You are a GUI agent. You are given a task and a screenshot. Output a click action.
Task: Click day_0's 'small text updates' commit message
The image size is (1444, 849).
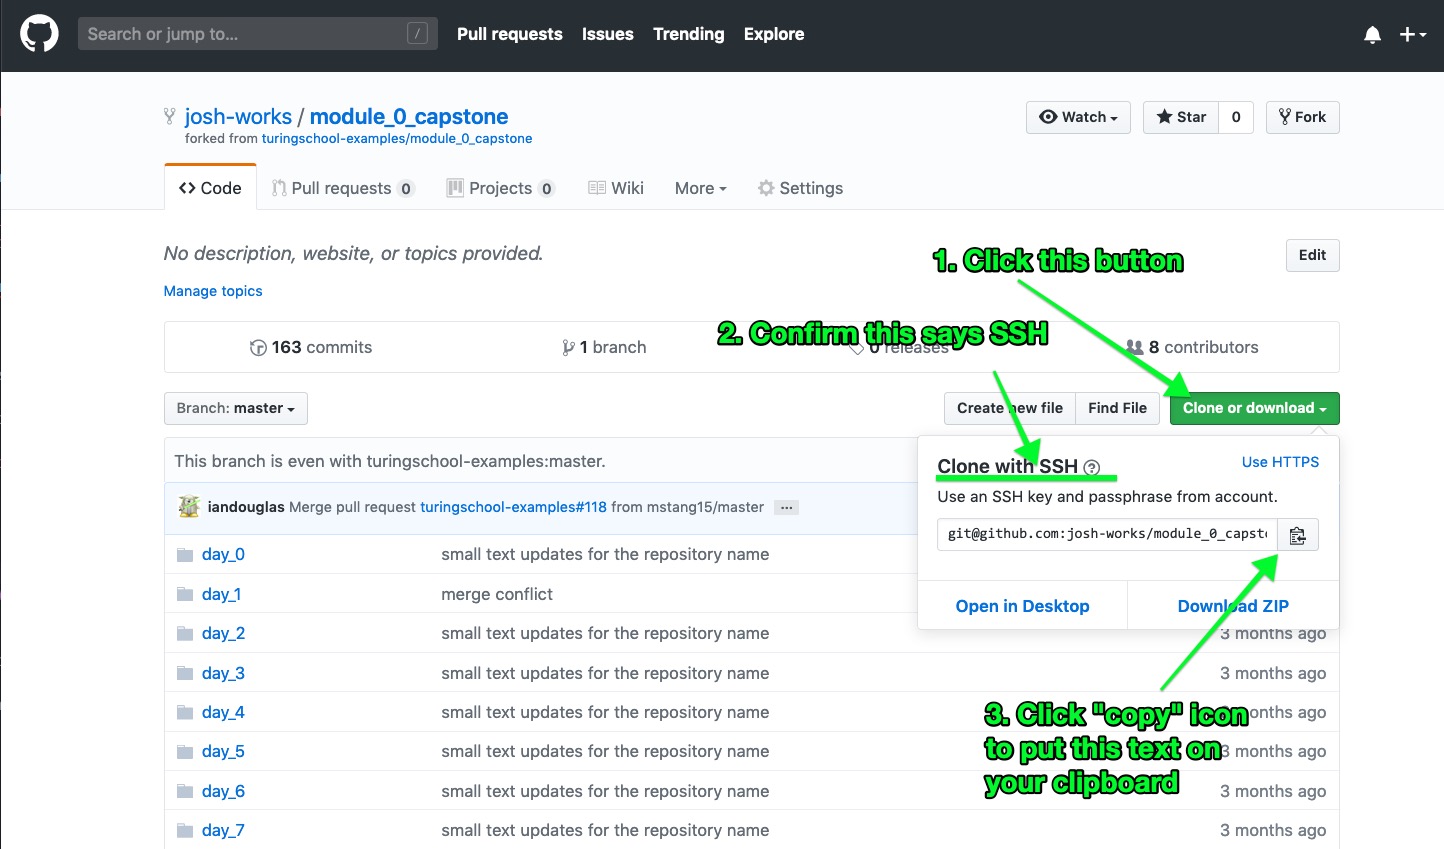coord(605,554)
